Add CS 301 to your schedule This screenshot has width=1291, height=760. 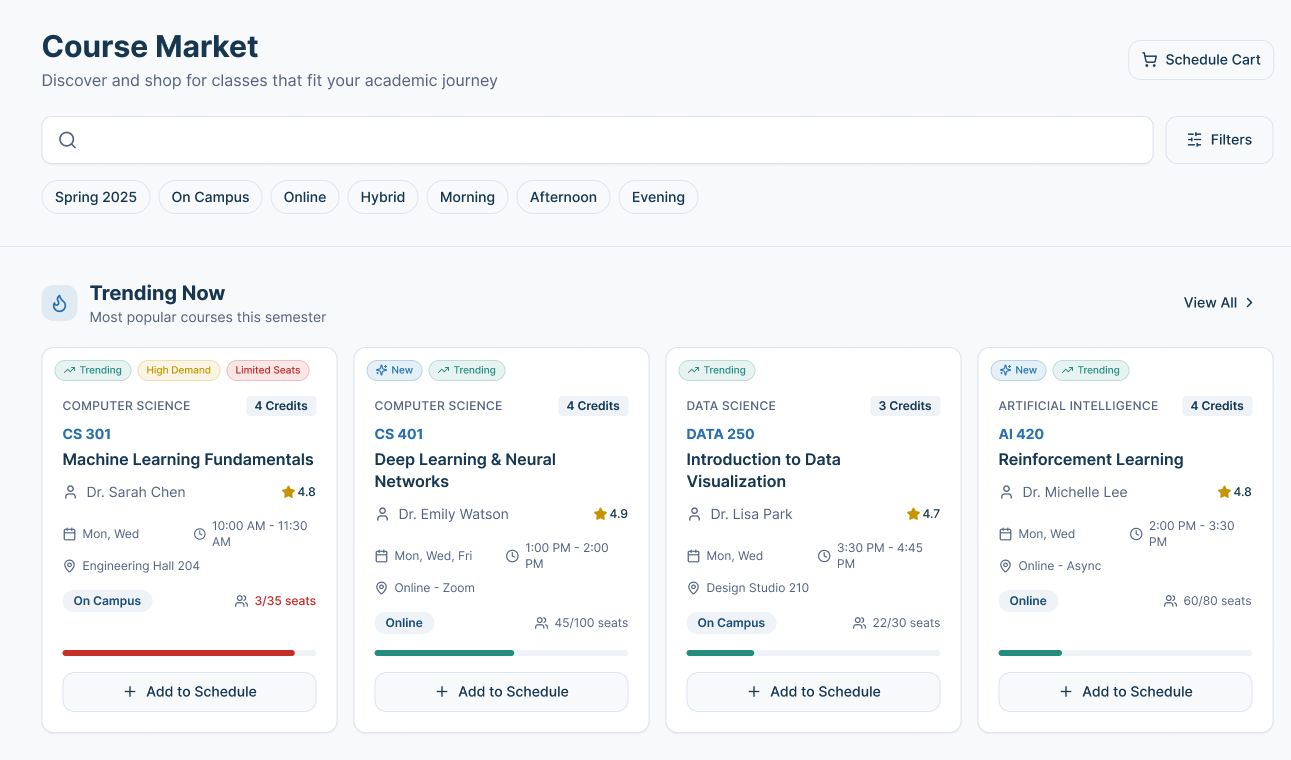coord(189,691)
